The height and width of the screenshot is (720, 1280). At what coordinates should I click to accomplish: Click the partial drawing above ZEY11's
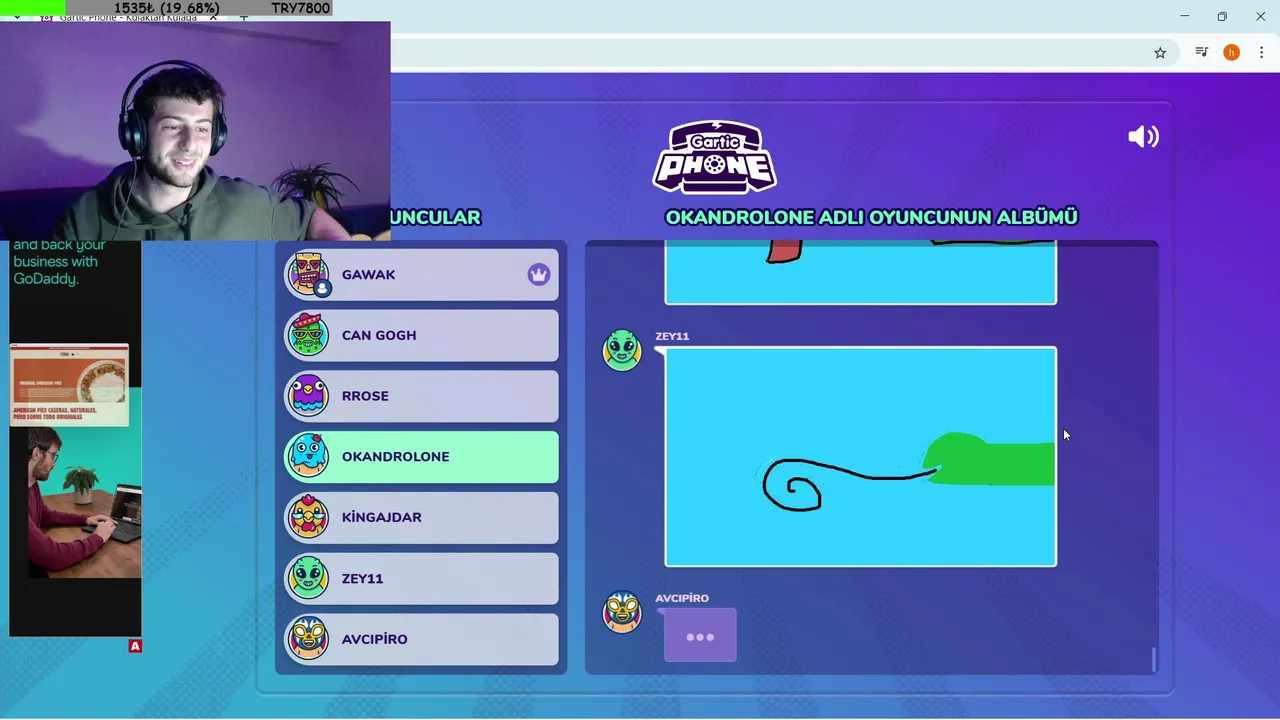(860, 272)
